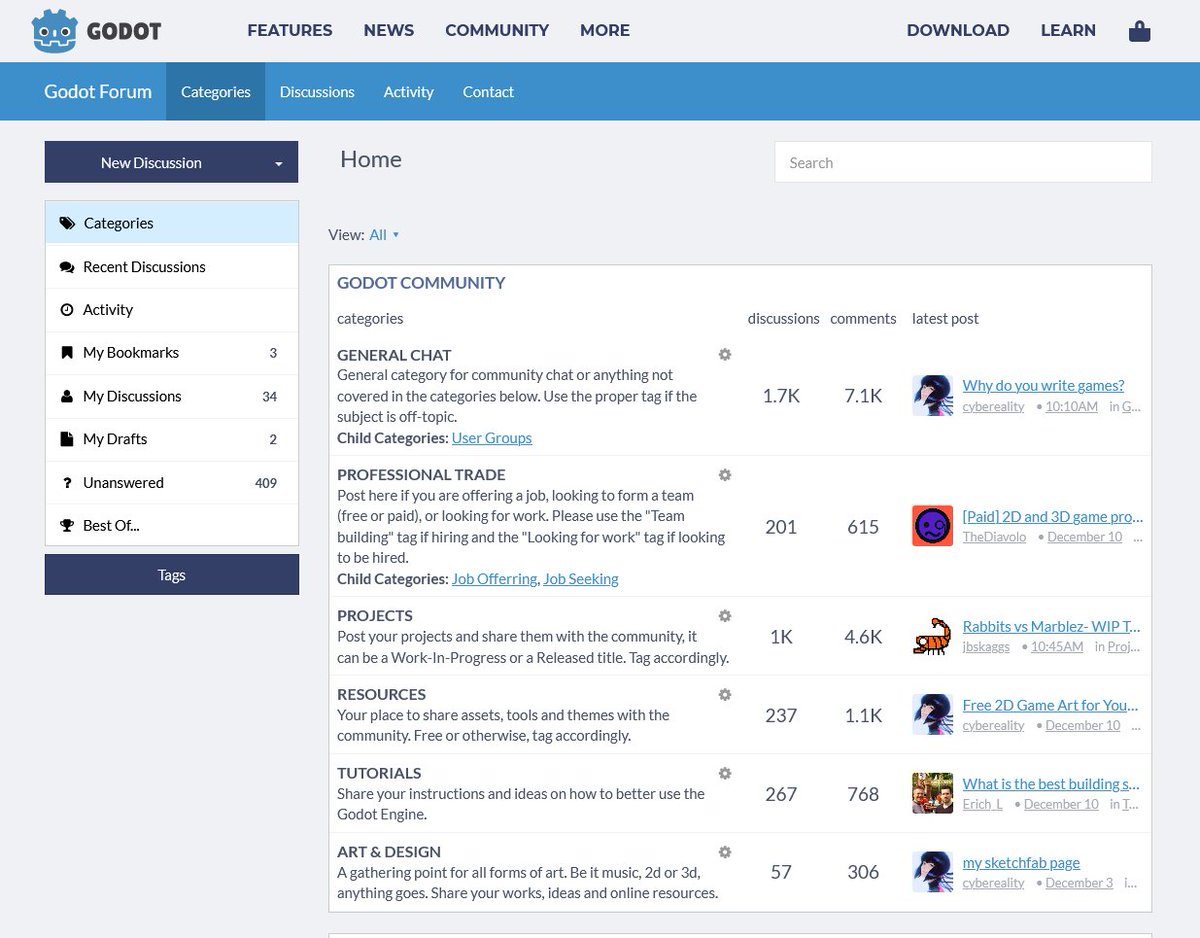The width and height of the screenshot is (1200, 938).
Task: Click TheDiavolo username link
Action: (x=993, y=537)
